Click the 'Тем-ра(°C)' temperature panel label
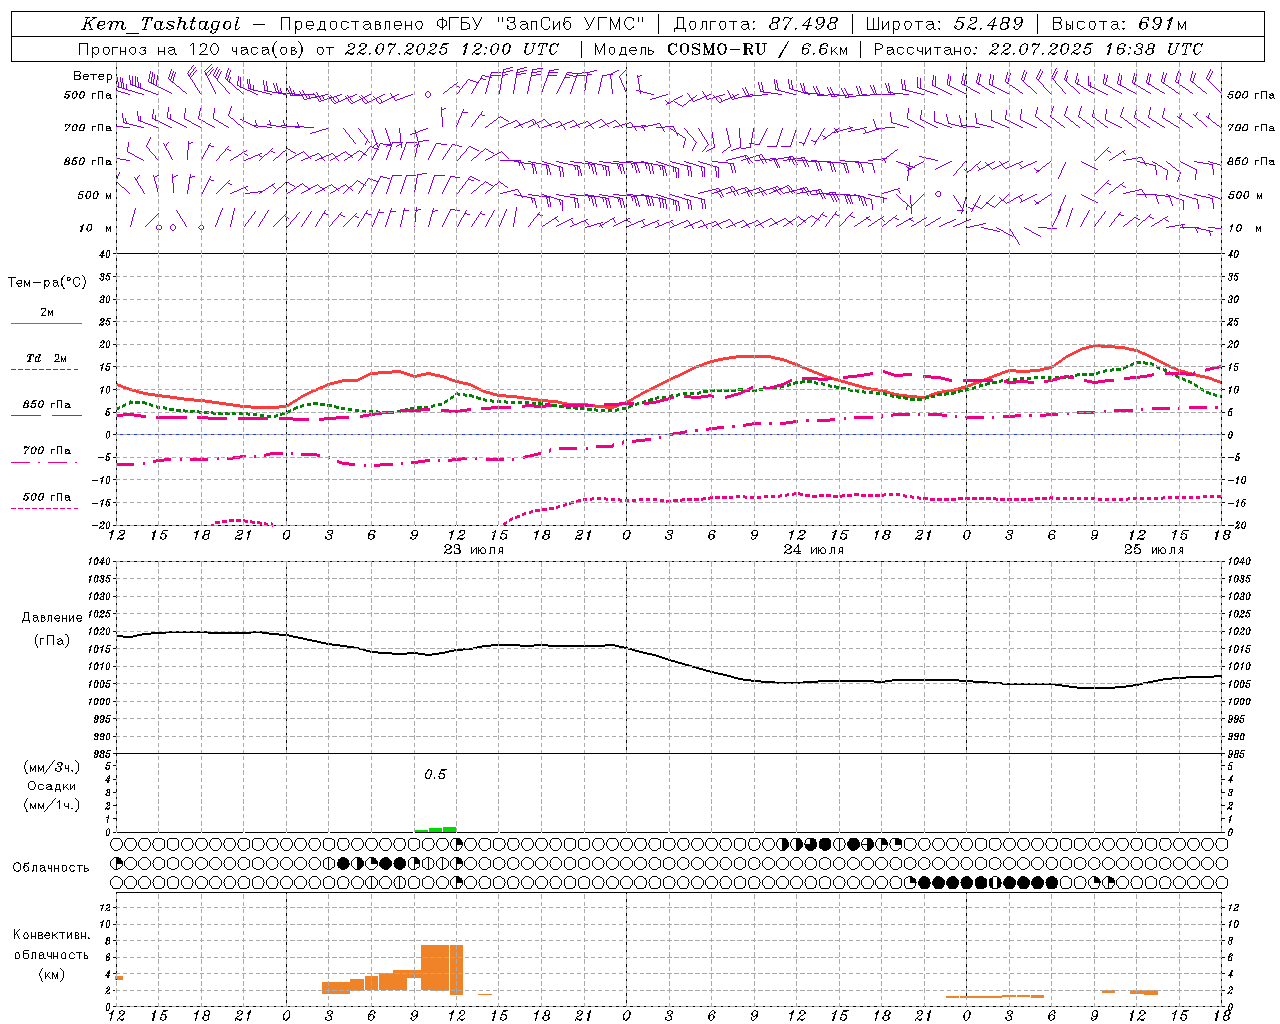The image size is (1280, 1024). tap(47, 283)
